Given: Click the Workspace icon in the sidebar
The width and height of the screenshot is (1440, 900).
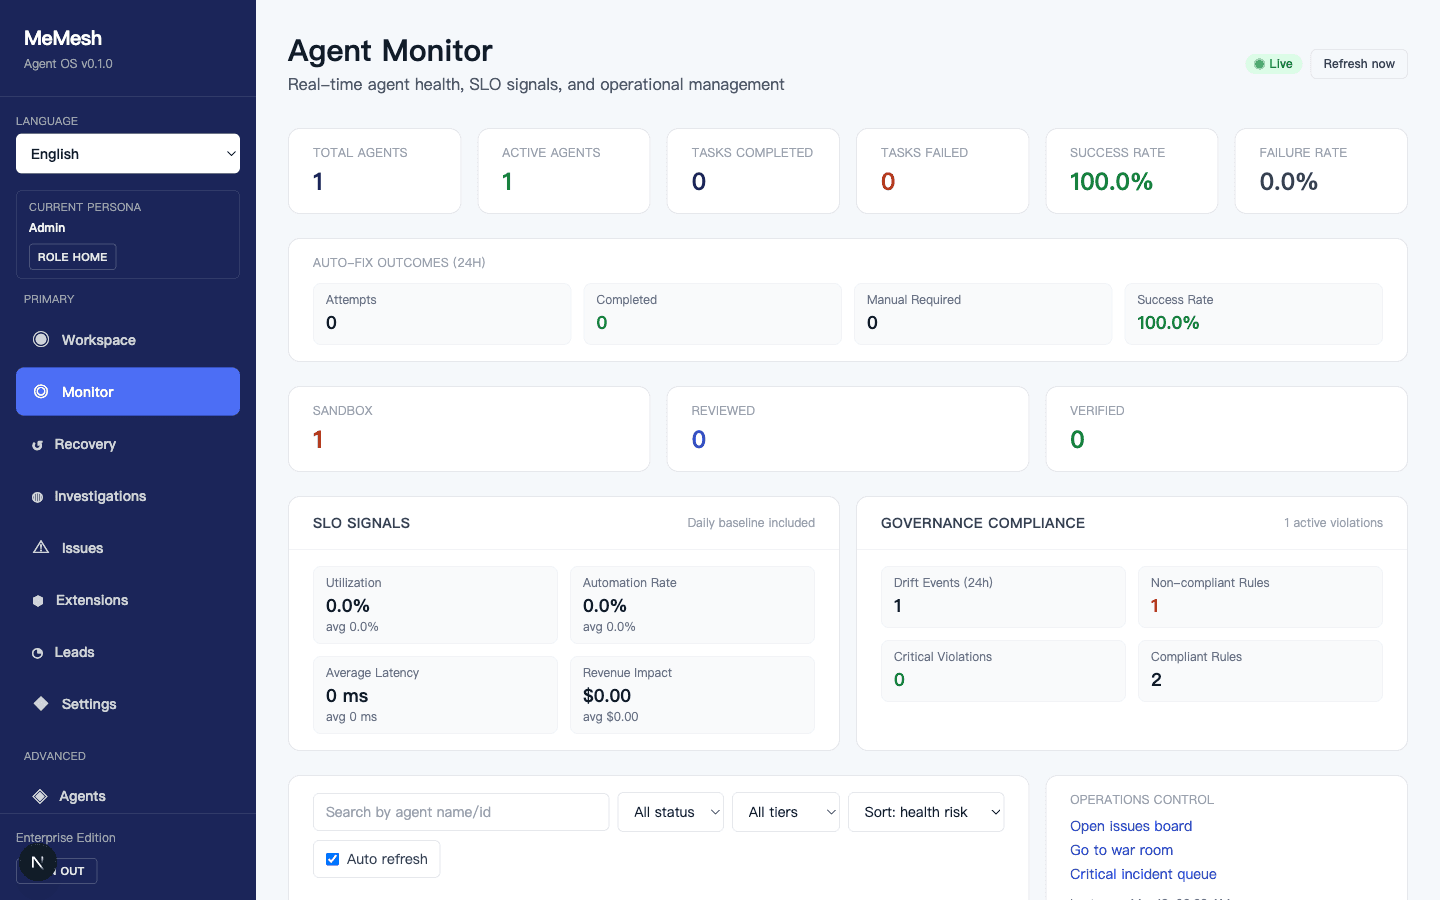Looking at the screenshot, I should coord(41,339).
